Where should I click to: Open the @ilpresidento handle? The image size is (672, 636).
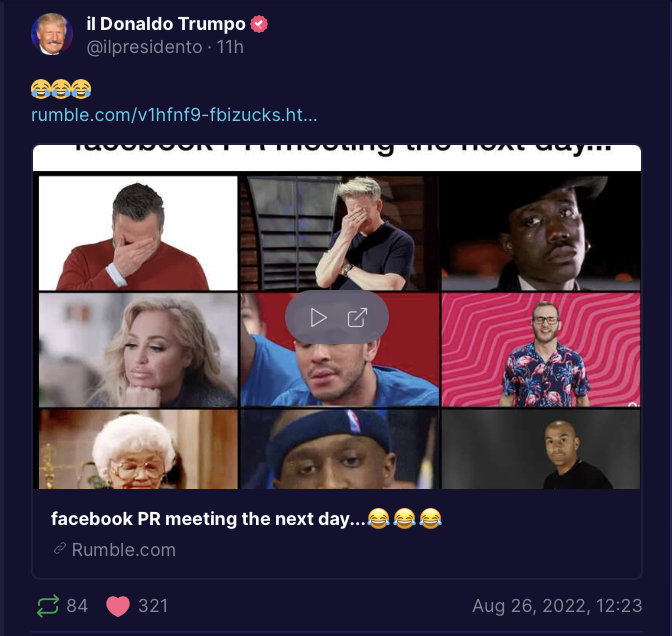(x=144, y=47)
